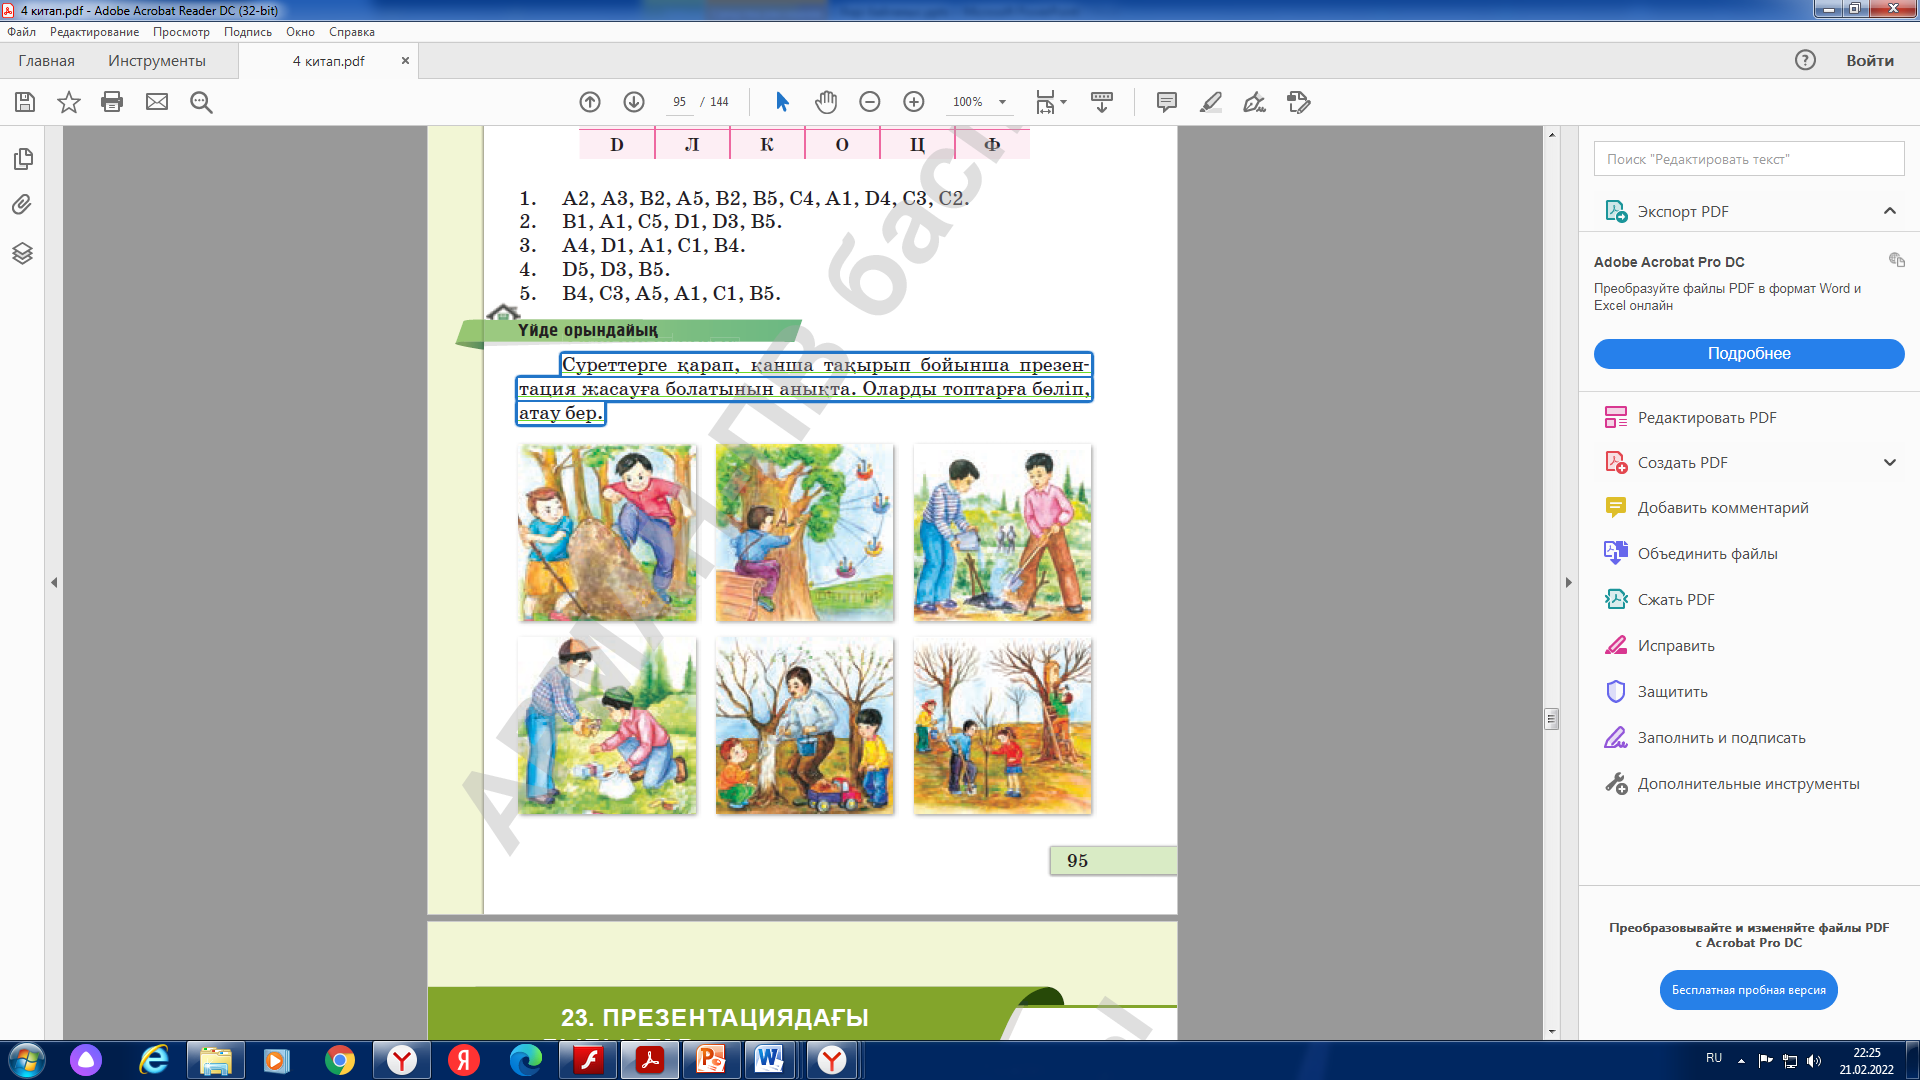The image size is (1920, 1080).
Task: Collapse the right tools pane arrow
Action: click(1568, 582)
